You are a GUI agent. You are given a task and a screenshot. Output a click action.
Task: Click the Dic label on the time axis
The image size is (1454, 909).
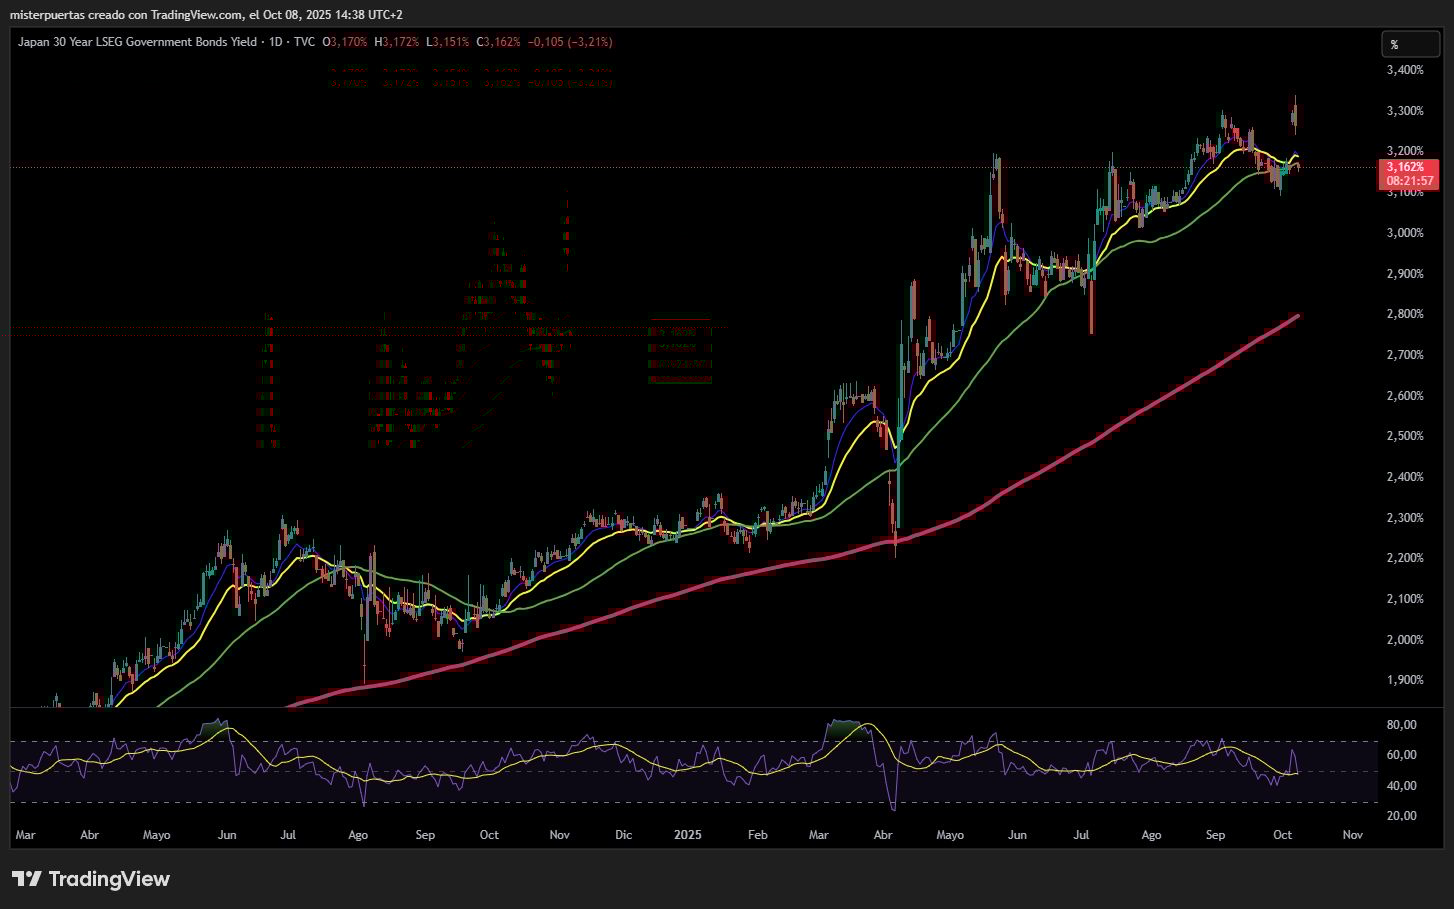[x=624, y=835]
